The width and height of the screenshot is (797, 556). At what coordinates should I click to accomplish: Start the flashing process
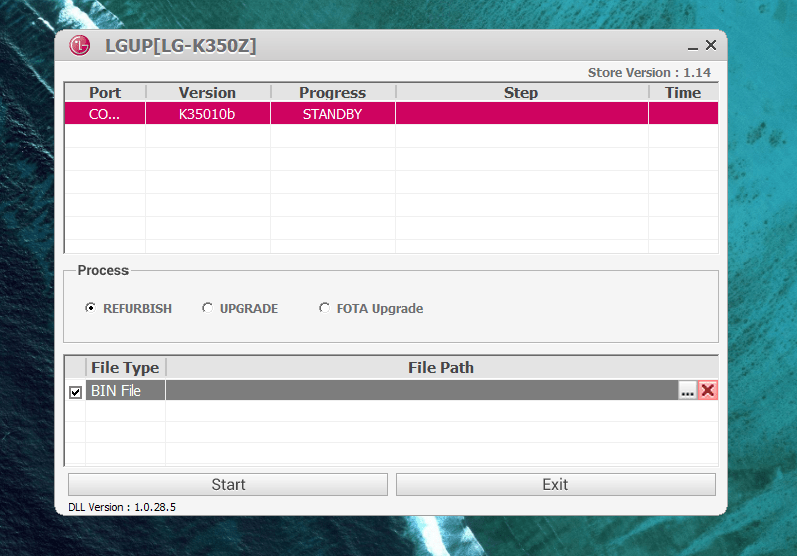click(228, 484)
